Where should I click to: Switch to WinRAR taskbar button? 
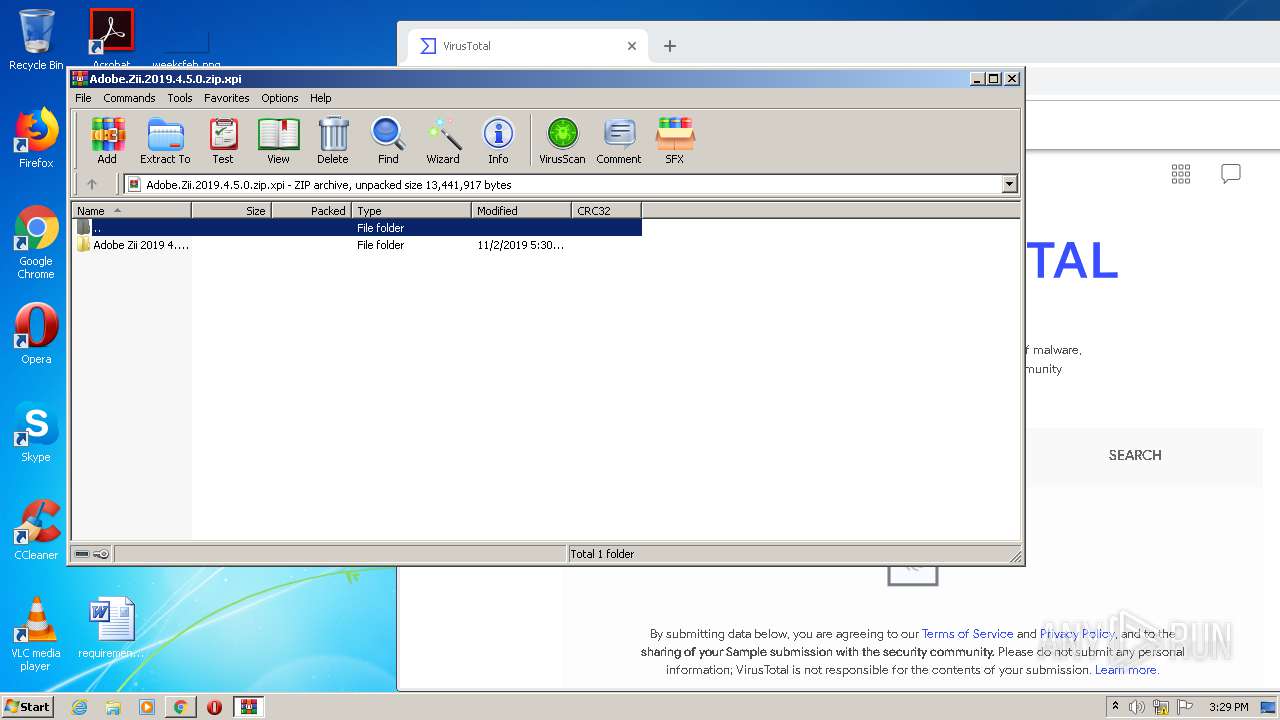[249, 707]
